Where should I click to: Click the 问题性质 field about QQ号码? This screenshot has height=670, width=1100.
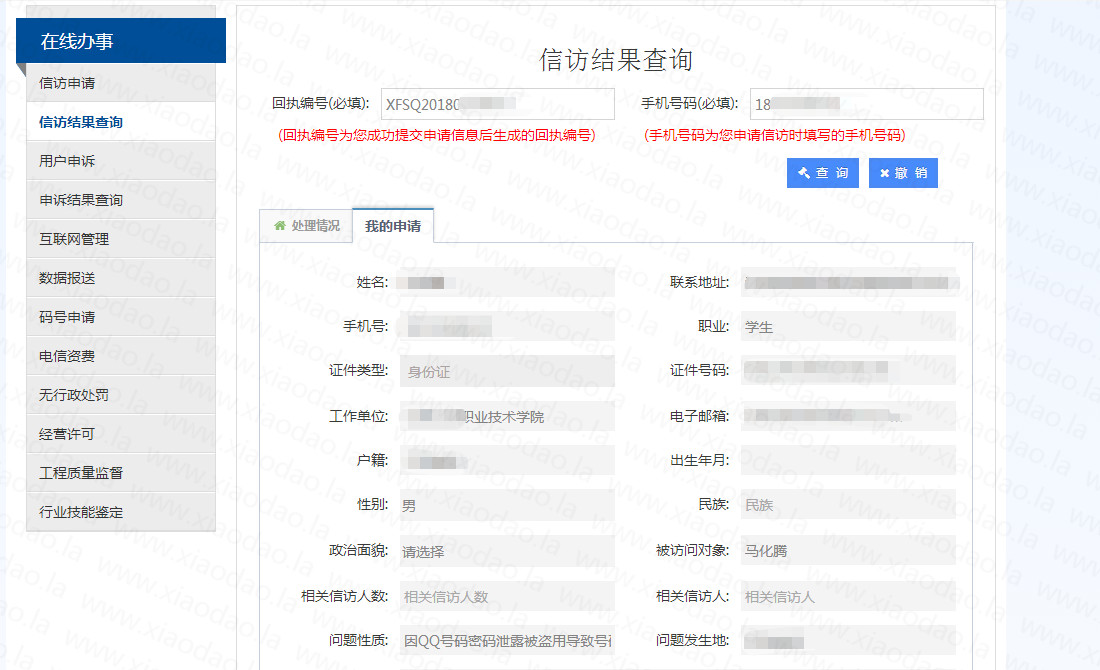click(507, 640)
